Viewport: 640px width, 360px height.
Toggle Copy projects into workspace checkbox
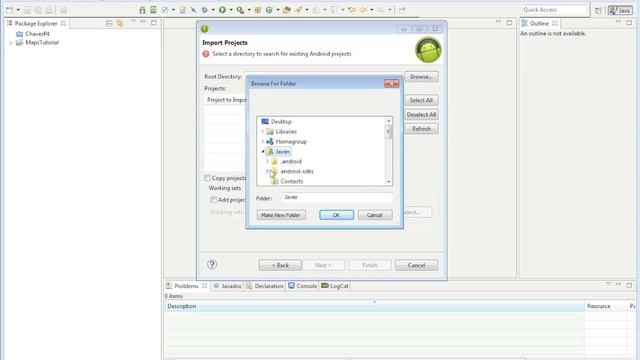coord(207,178)
